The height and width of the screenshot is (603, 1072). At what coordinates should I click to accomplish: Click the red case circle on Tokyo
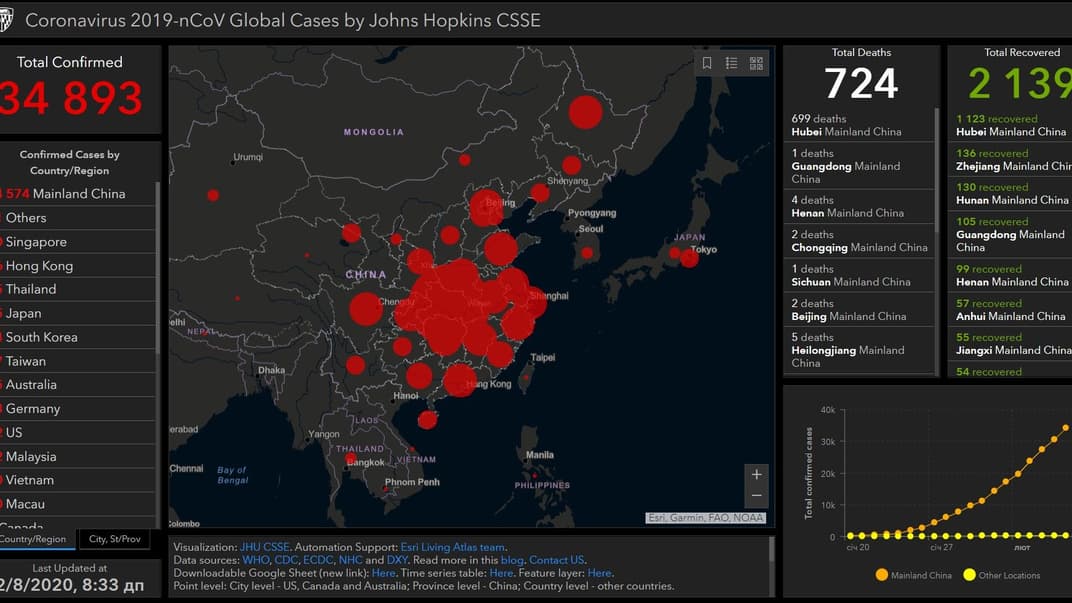(689, 258)
